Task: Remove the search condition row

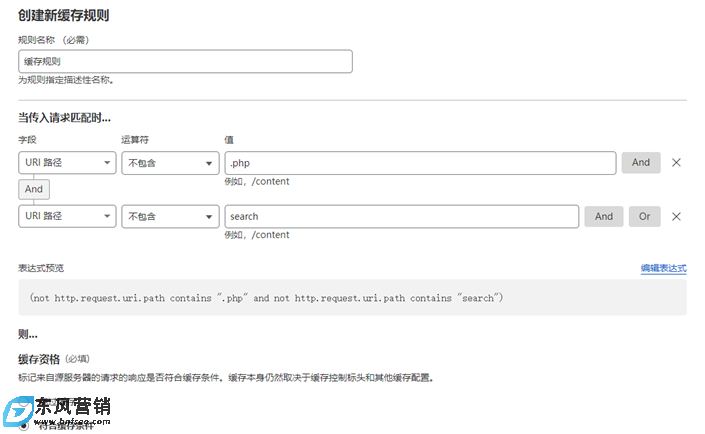Action: click(x=676, y=217)
